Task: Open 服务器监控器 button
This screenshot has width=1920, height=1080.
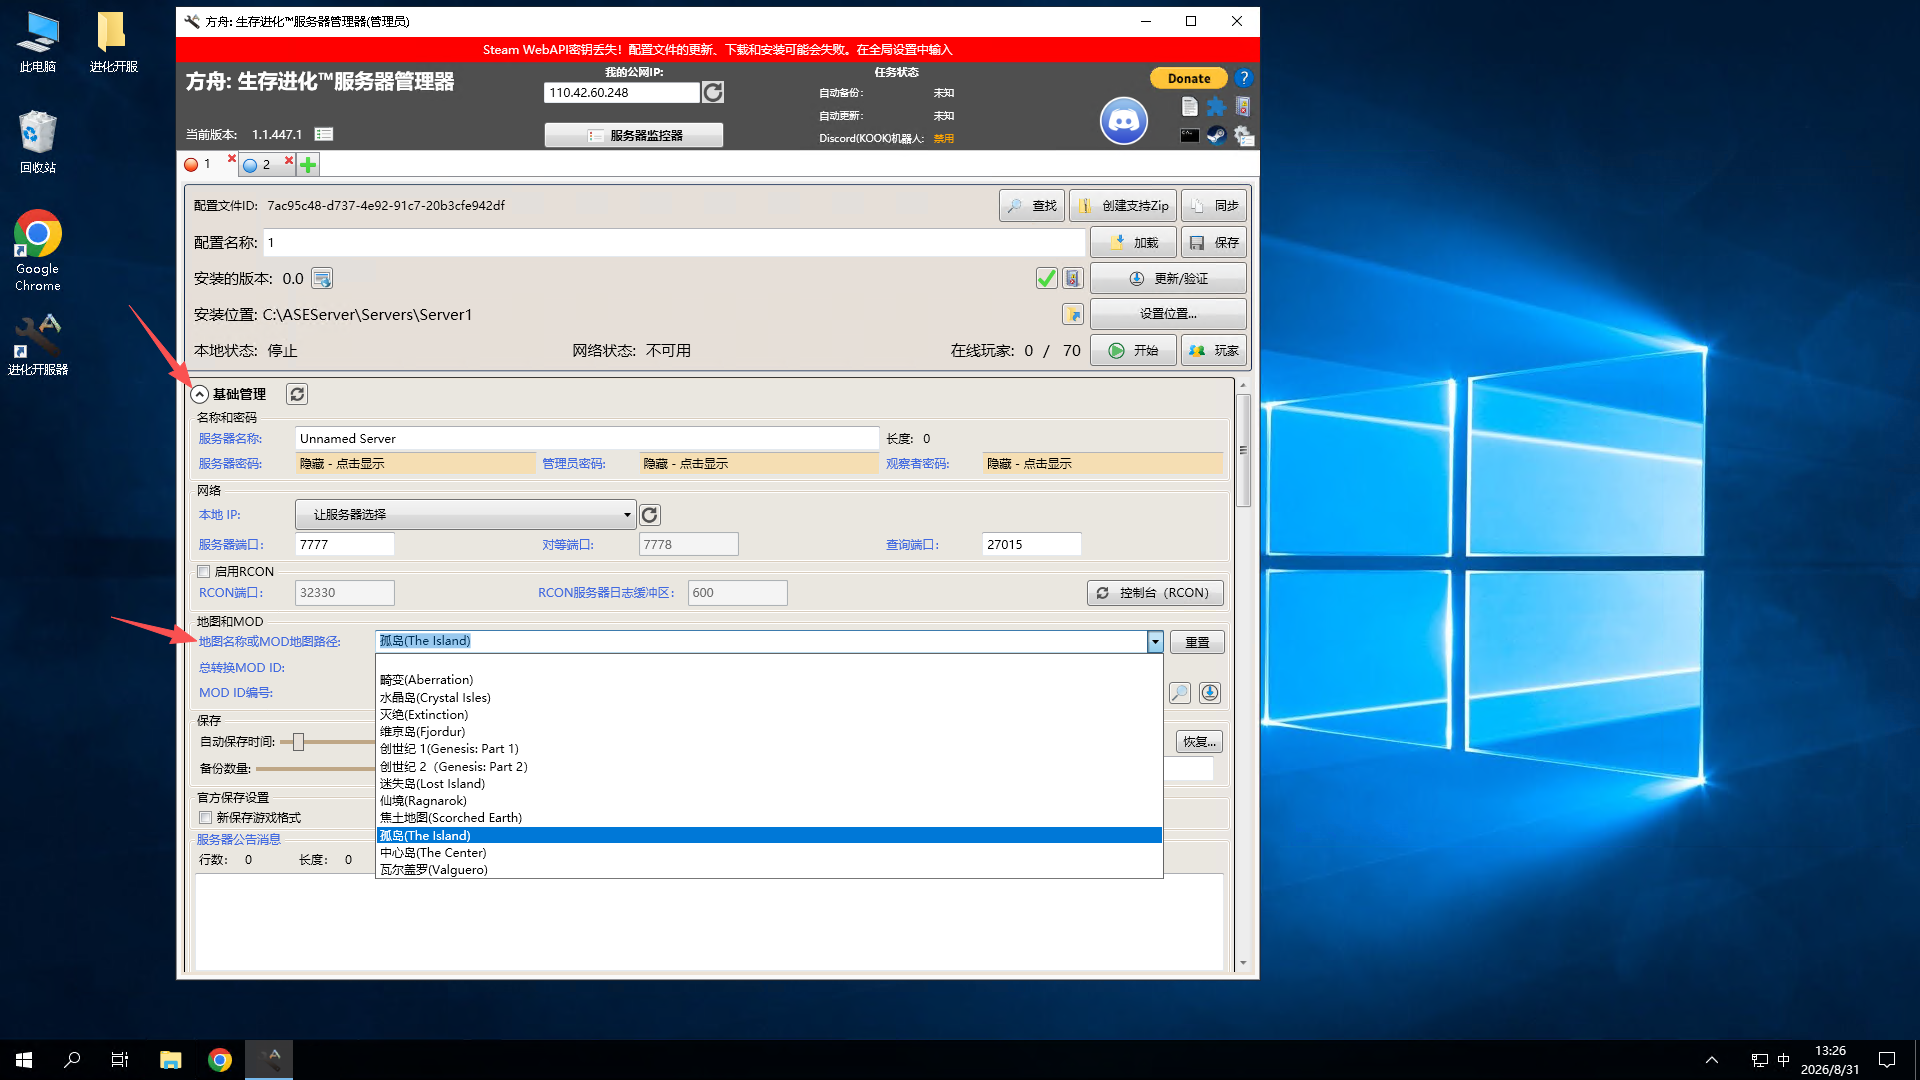Action: coord(634,135)
